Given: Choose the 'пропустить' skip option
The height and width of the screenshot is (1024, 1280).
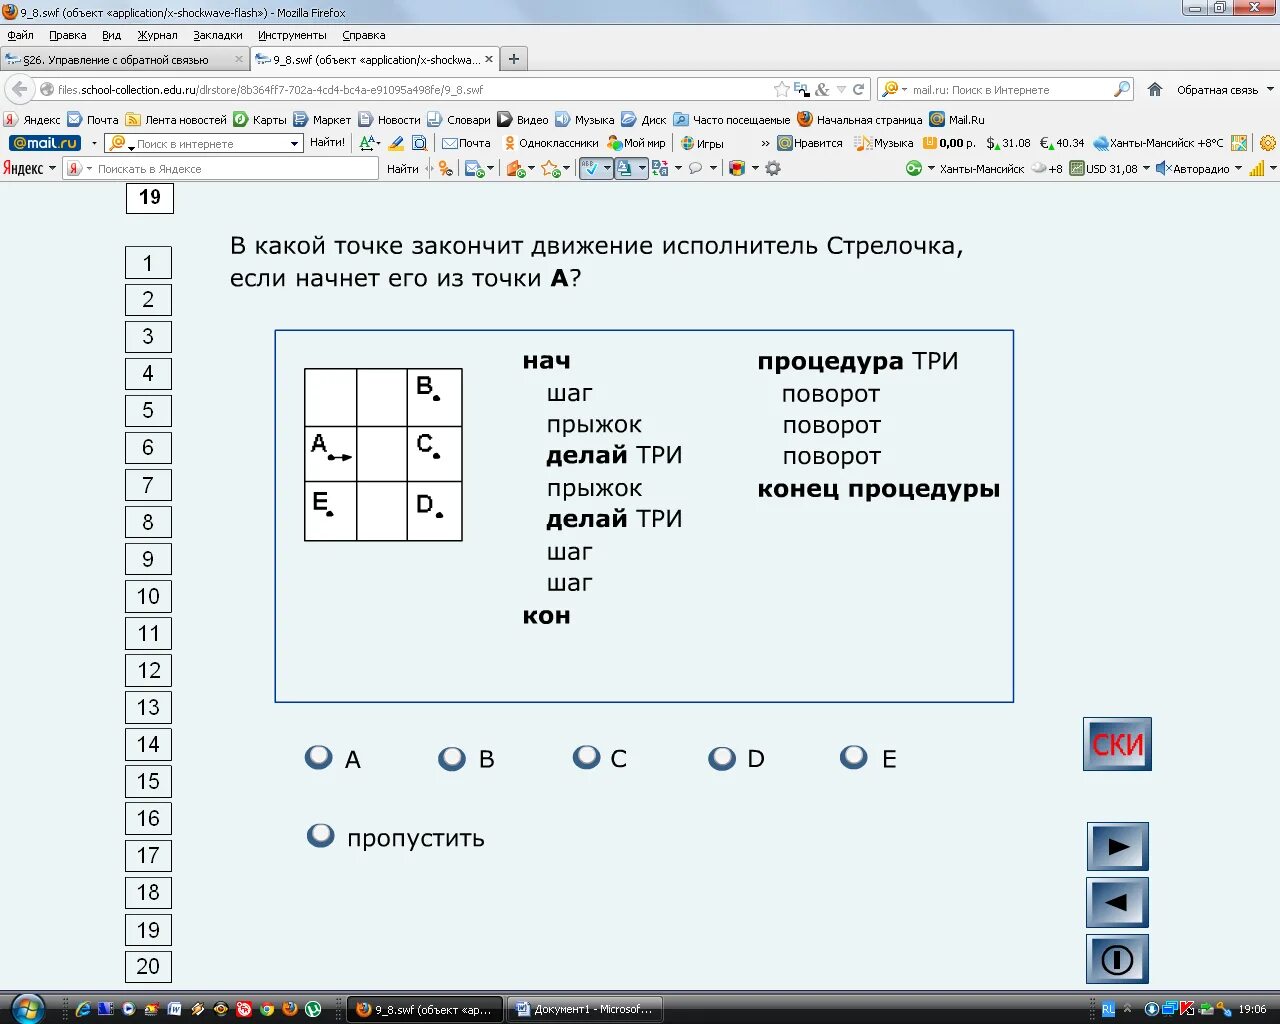Looking at the screenshot, I should 321,835.
